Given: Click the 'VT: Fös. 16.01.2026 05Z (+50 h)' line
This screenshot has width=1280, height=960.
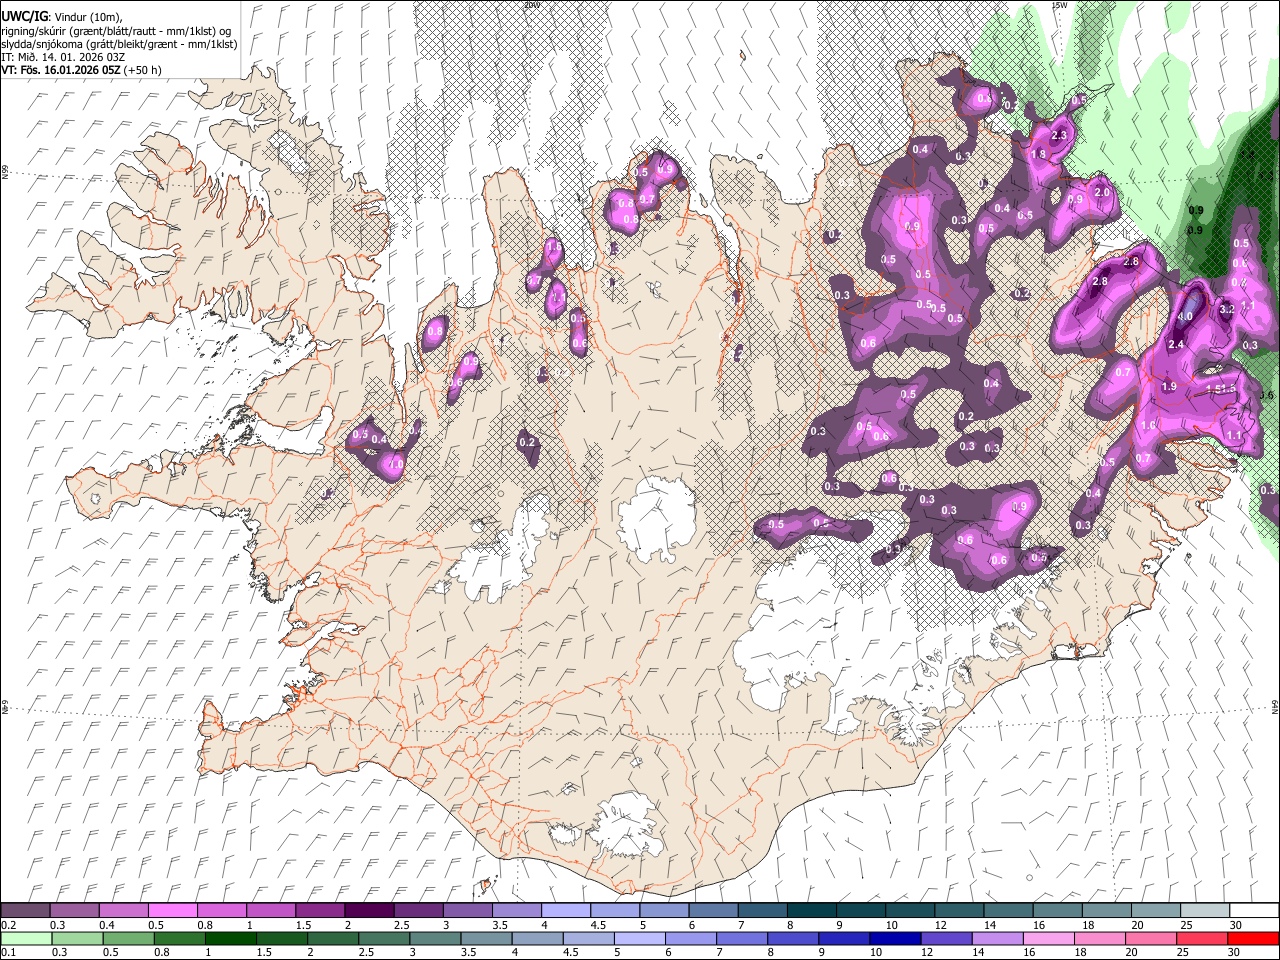Looking at the screenshot, I should pyautogui.click(x=81, y=70).
